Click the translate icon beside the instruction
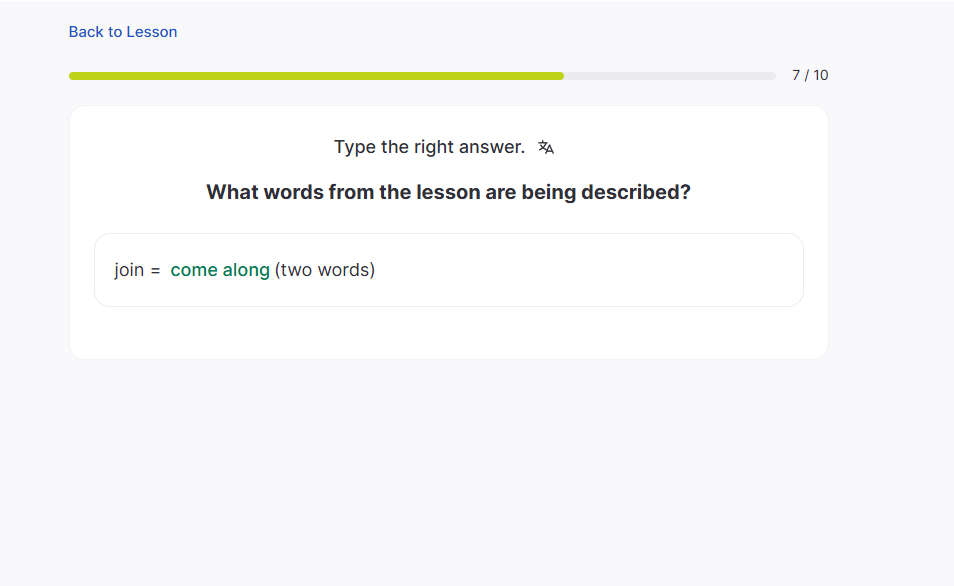Image resolution: width=954 pixels, height=586 pixels. click(545, 148)
